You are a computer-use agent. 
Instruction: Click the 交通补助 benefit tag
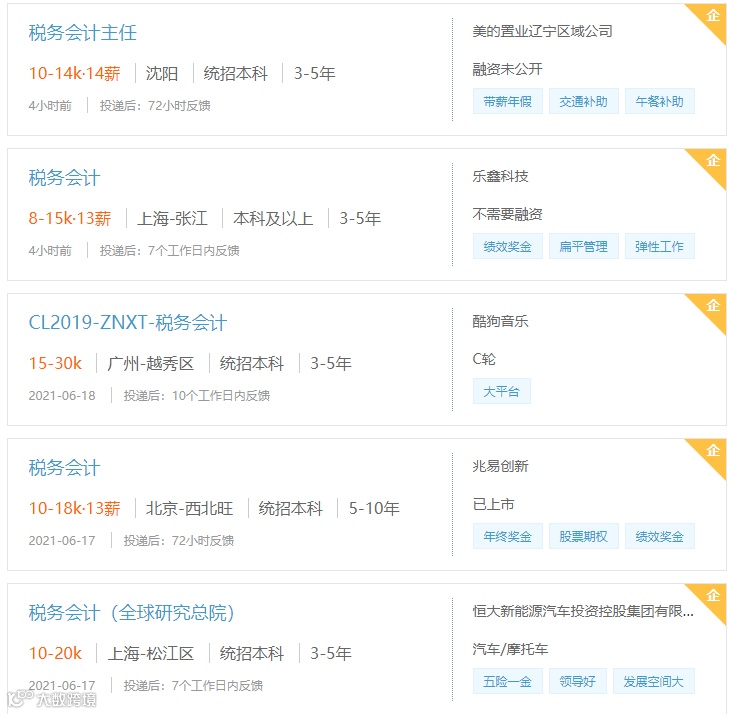583,101
